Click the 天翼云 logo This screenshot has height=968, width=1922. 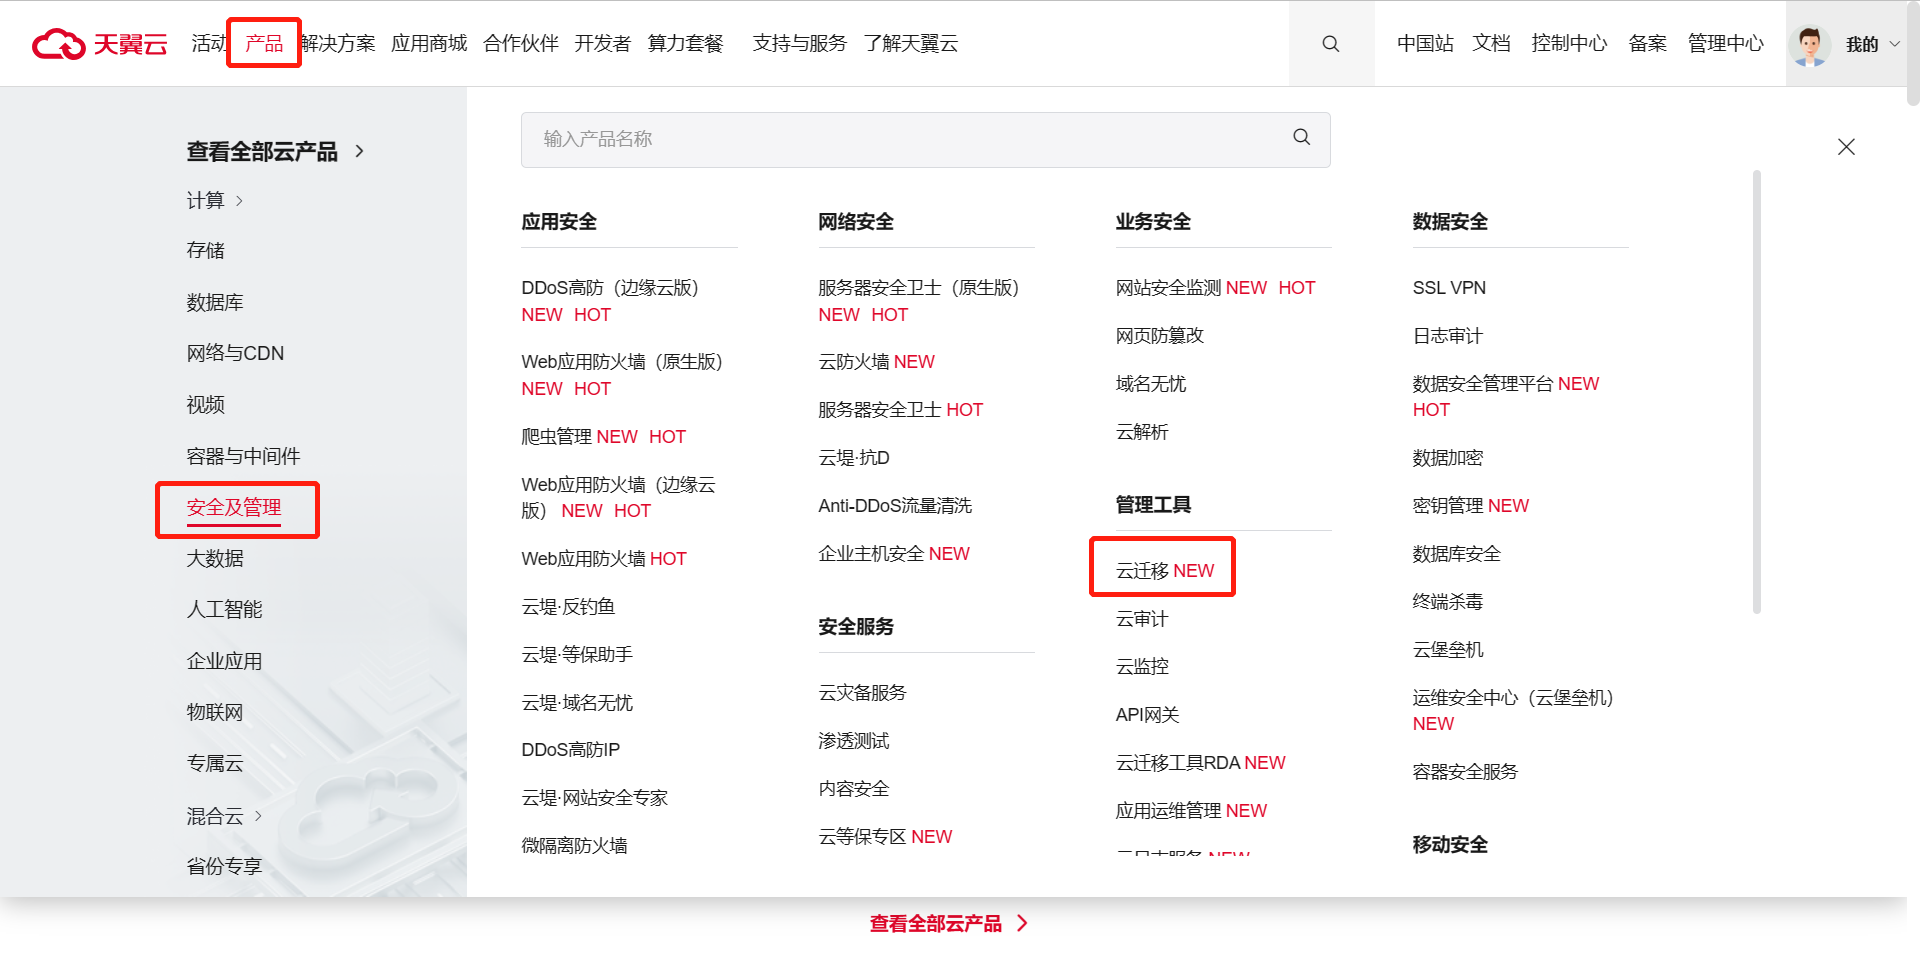click(x=100, y=44)
